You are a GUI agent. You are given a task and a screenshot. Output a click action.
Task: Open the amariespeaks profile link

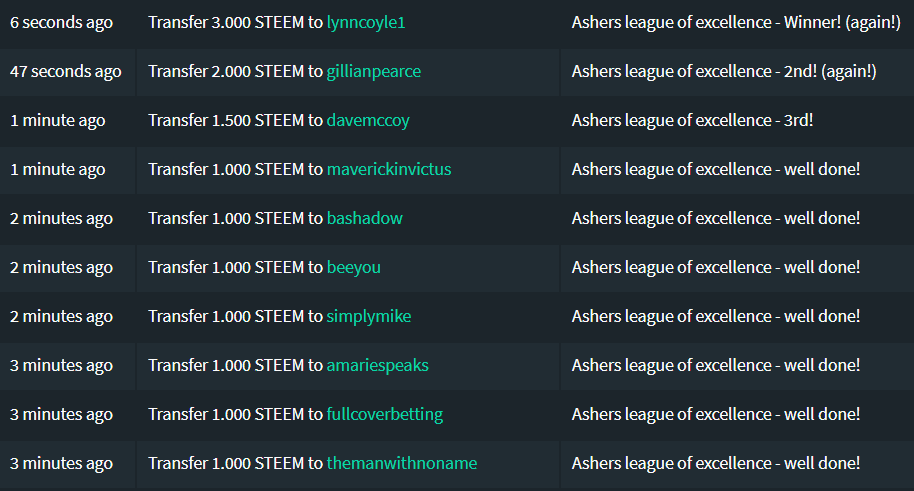coord(377,366)
